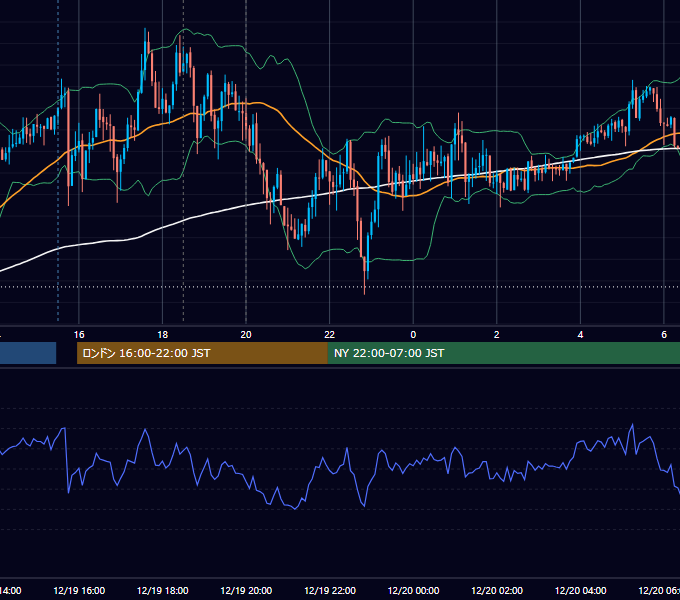Click hour label 18 on upper chart axis
This screenshot has width=680, height=600.
coord(163,335)
